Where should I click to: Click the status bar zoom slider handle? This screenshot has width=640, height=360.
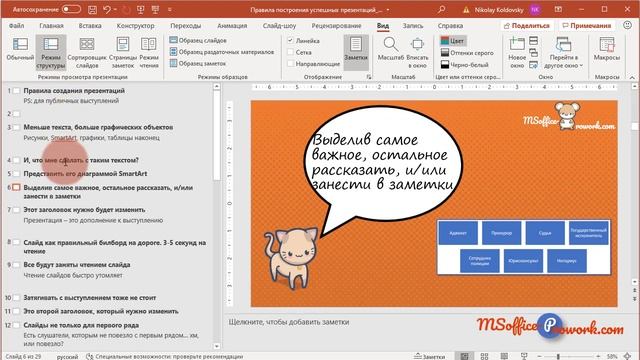[x=558, y=356]
